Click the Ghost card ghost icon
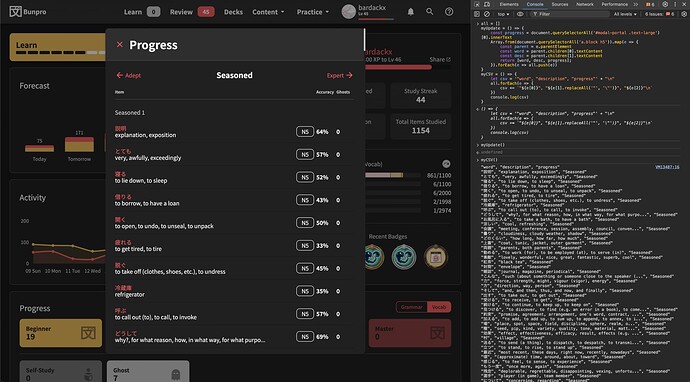This screenshot has height=382, width=690. pyautogui.click(x=176, y=374)
